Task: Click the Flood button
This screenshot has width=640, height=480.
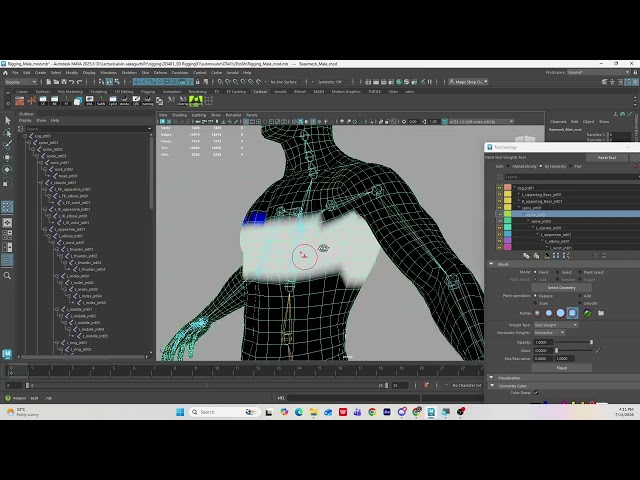Action: coord(562,368)
